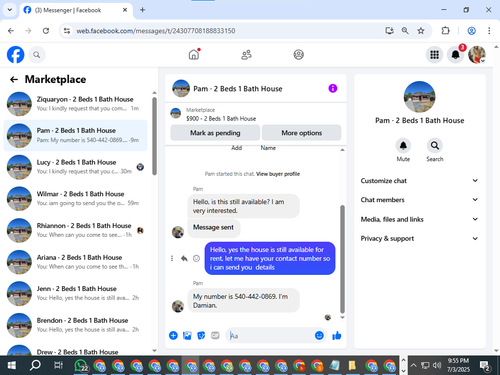500x375 pixels.
Task: Expand the Privacy & support section
Action: pyautogui.click(x=419, y=238)
